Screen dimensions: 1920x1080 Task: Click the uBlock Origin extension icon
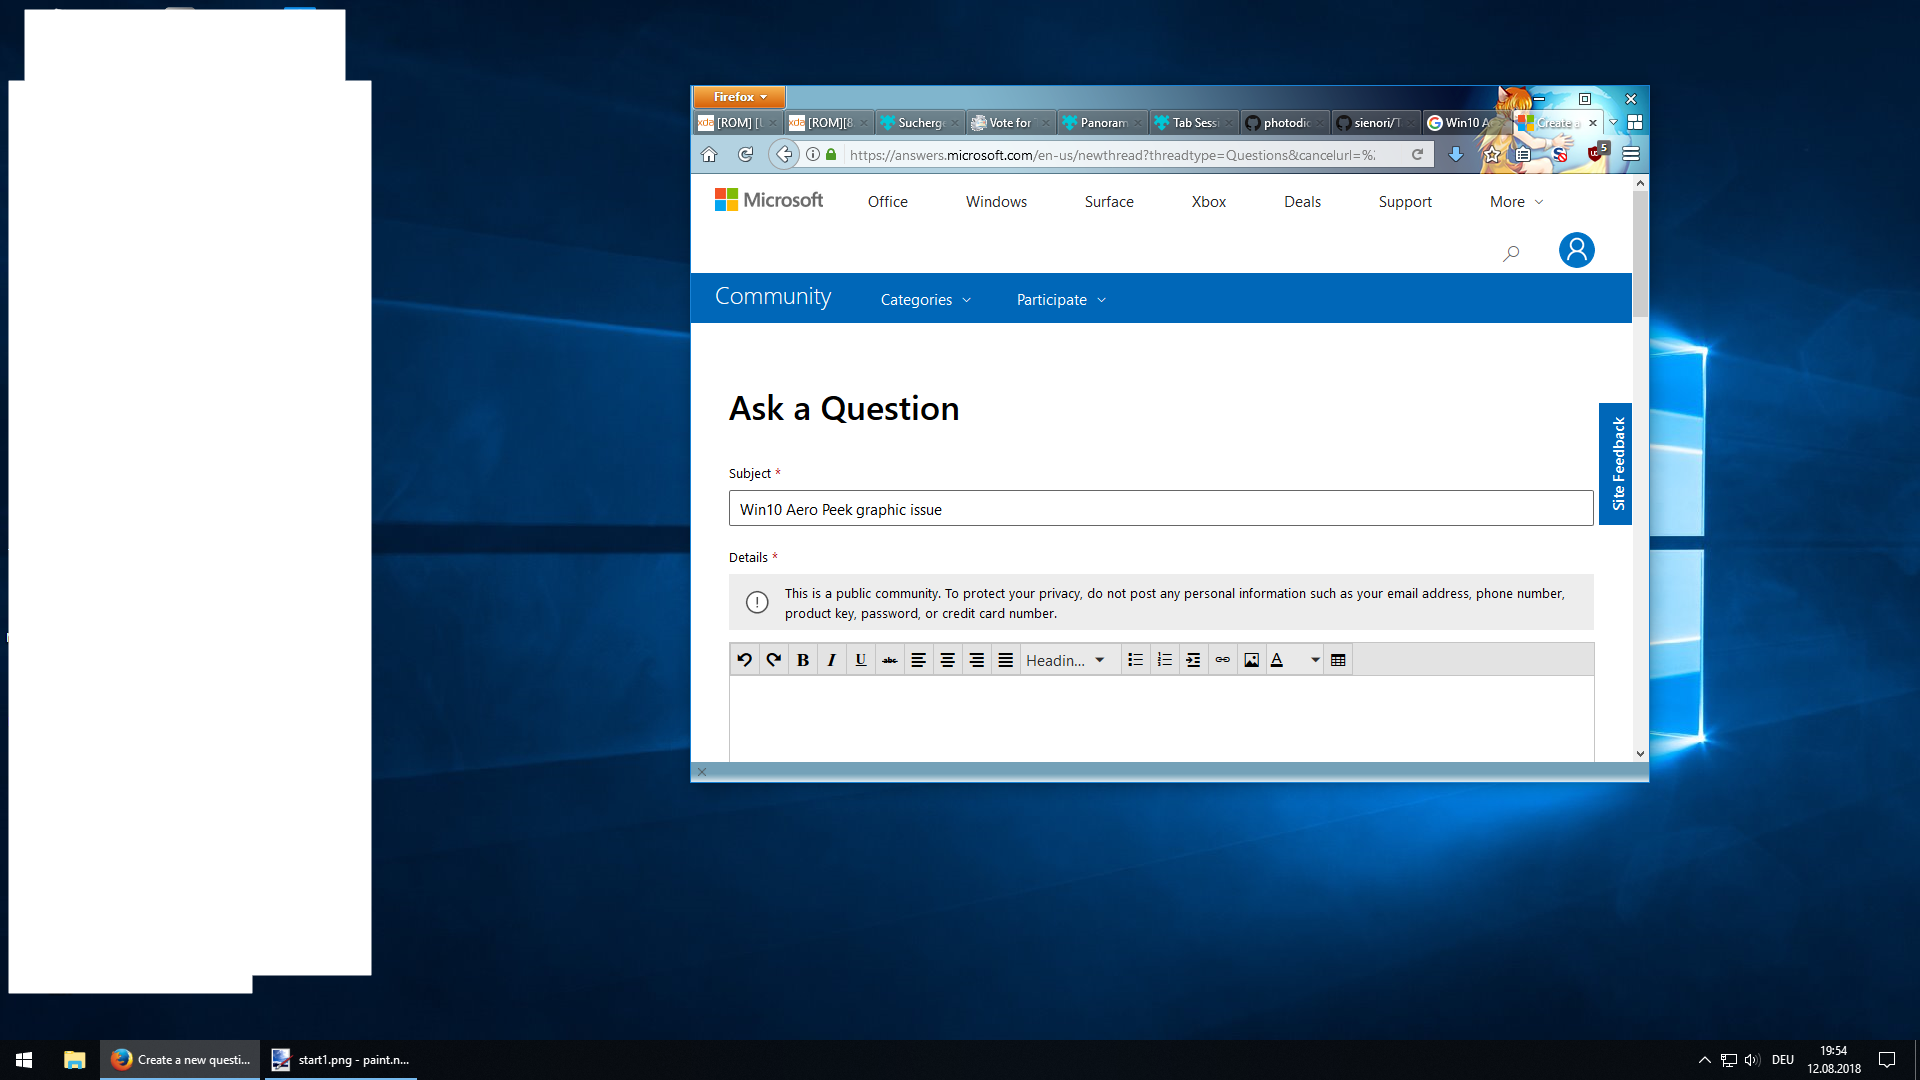pos(1596,153)
